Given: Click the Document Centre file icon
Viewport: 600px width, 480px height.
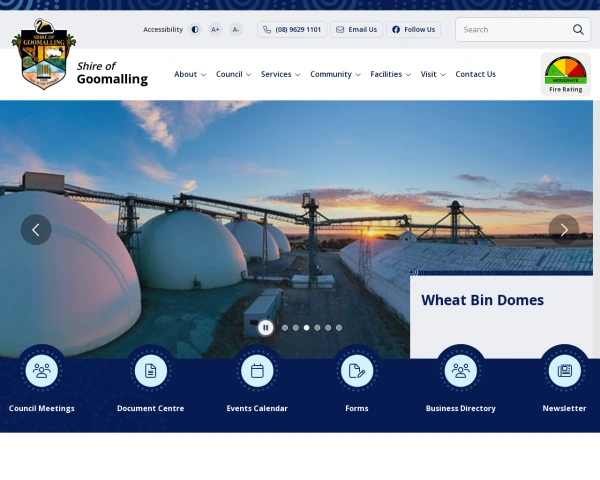Looking at the screenshot, I should 151,371.
